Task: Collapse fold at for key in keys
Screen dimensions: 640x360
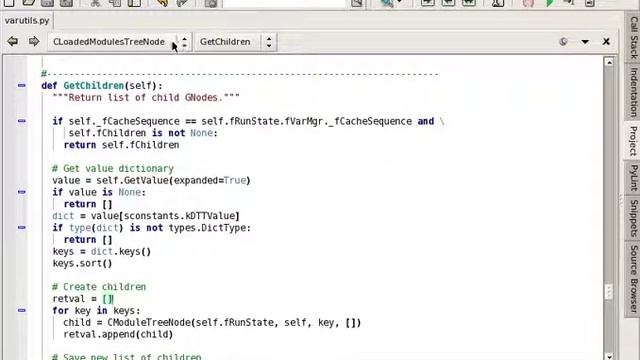Action: coord(22,310)
